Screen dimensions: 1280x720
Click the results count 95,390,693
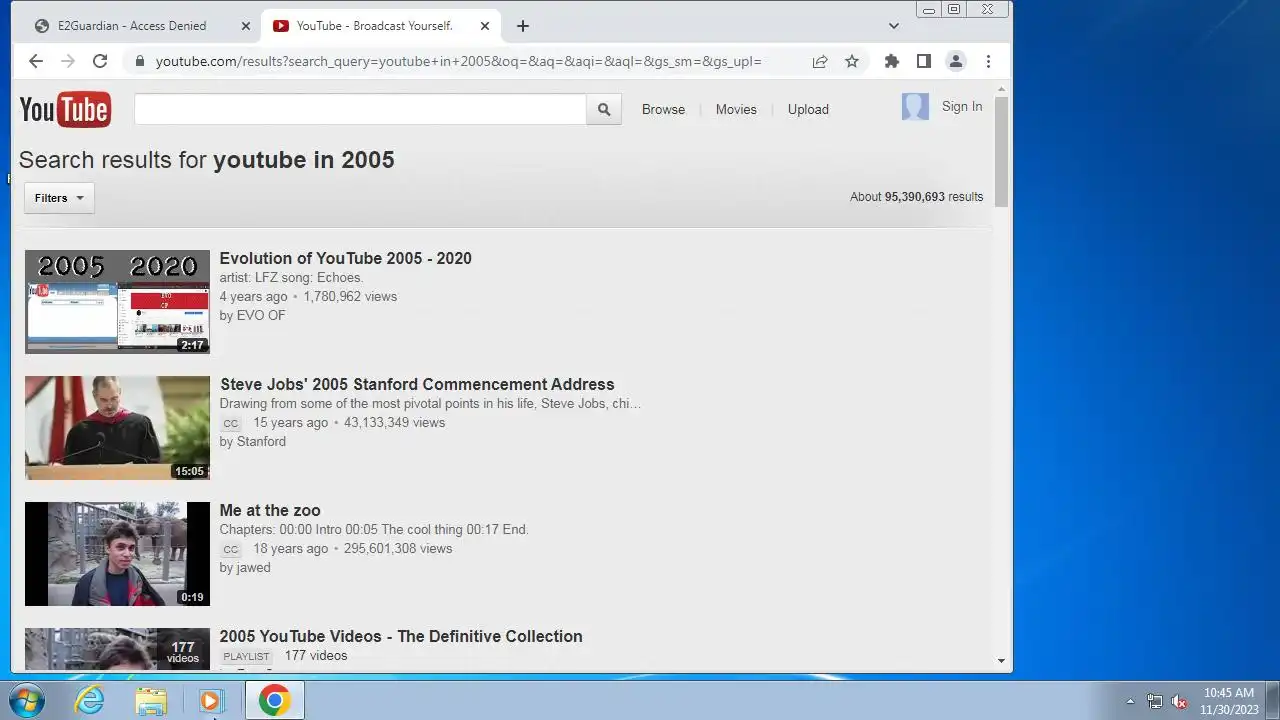914,197
